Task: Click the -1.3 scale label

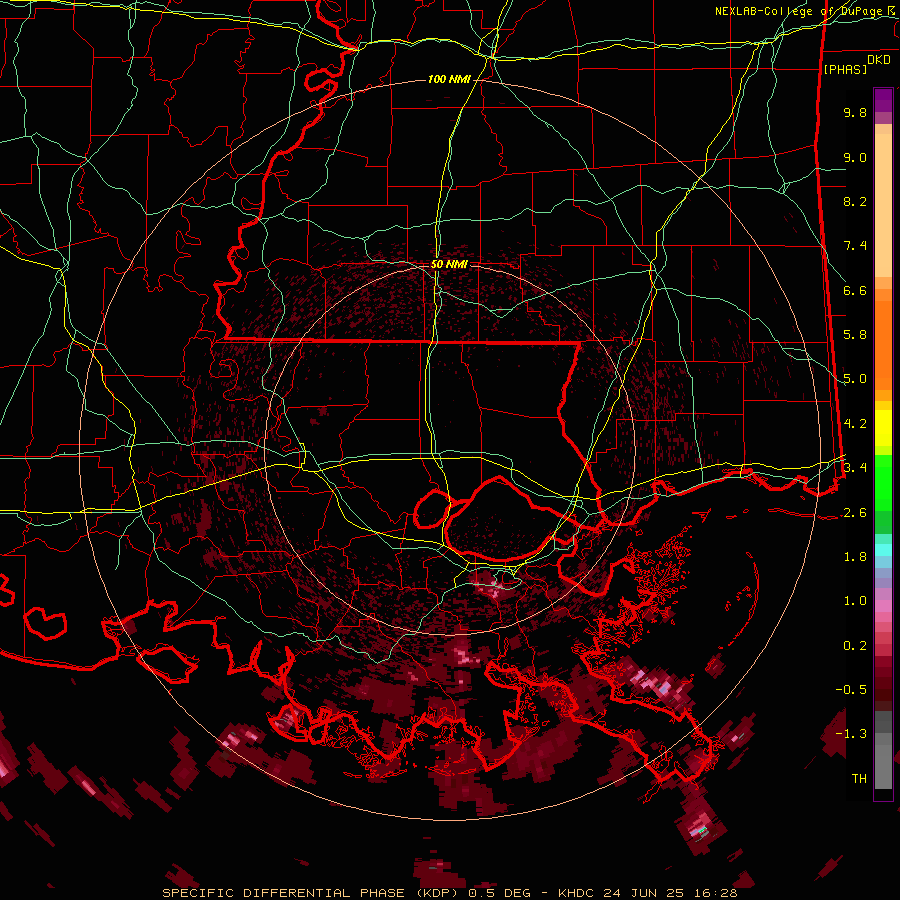Action: click(851, 734)
